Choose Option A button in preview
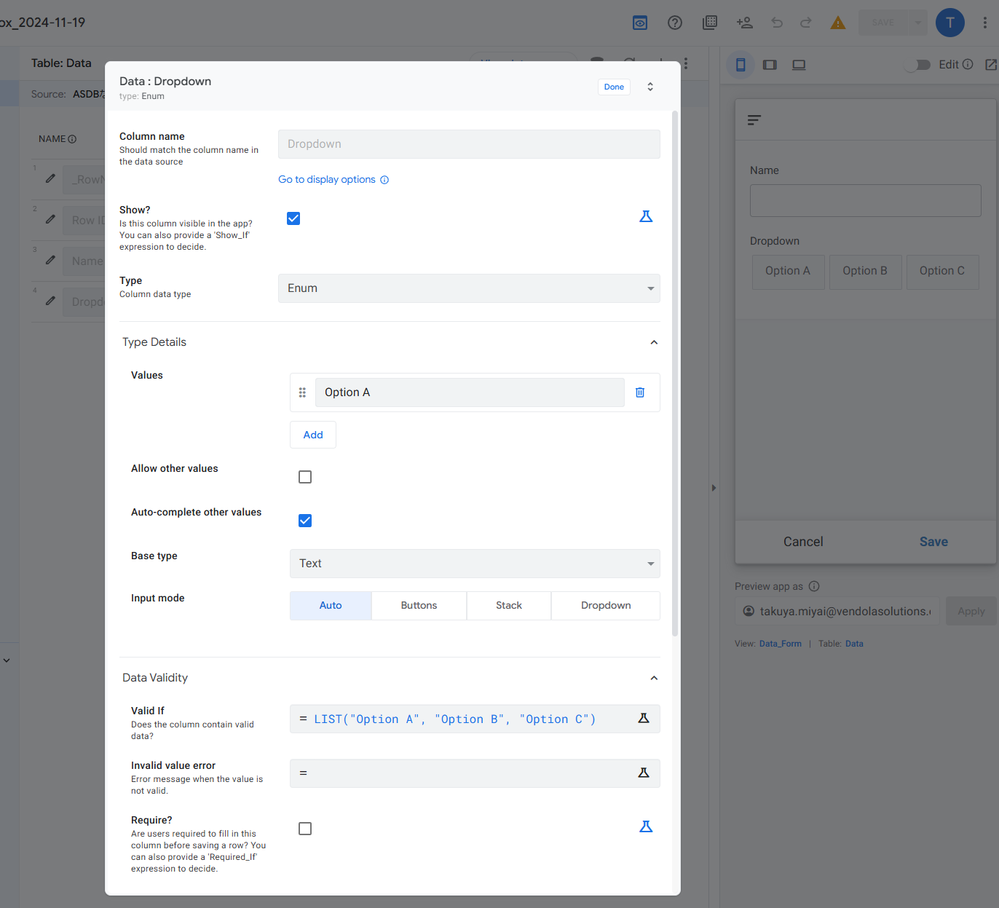The height and width of the screenshot is (908, 999). (788, 271)
